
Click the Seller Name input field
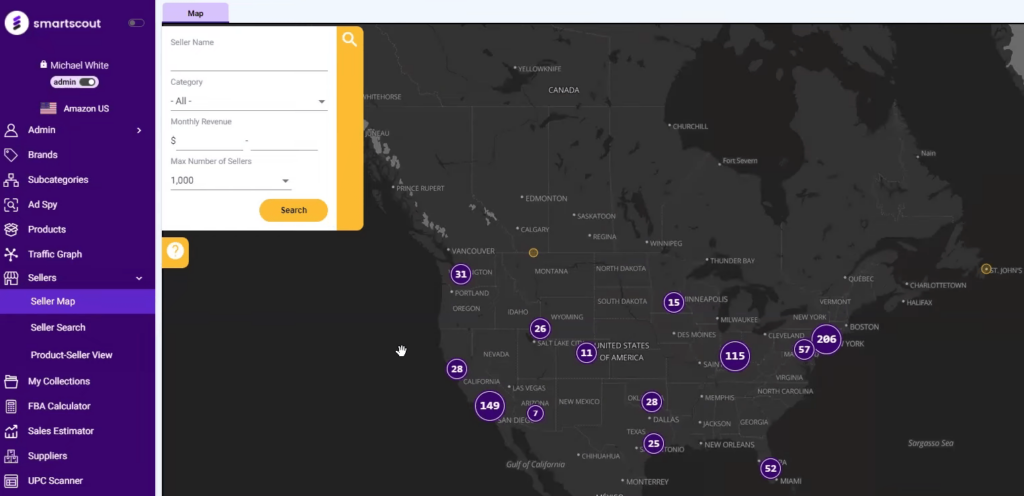(x=249, y=61)
